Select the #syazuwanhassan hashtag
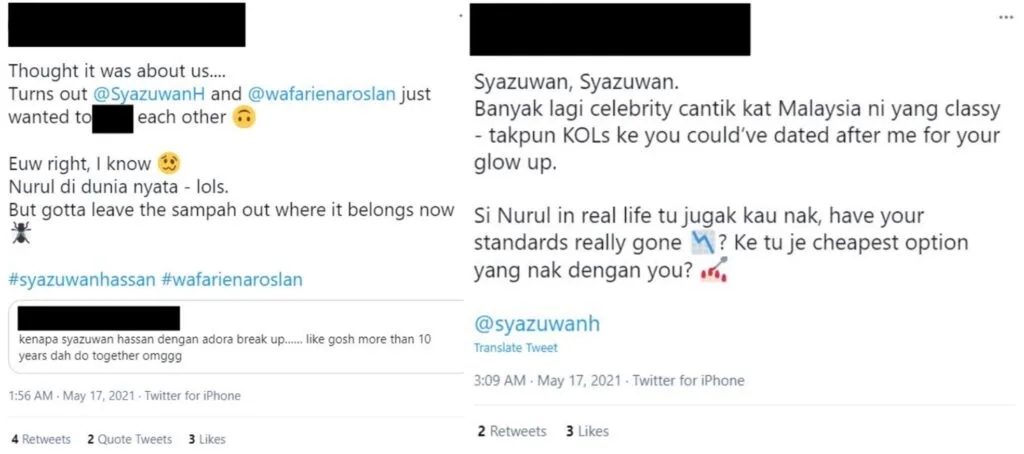This screenshot has width=1024, height=454. click(82, 280)
